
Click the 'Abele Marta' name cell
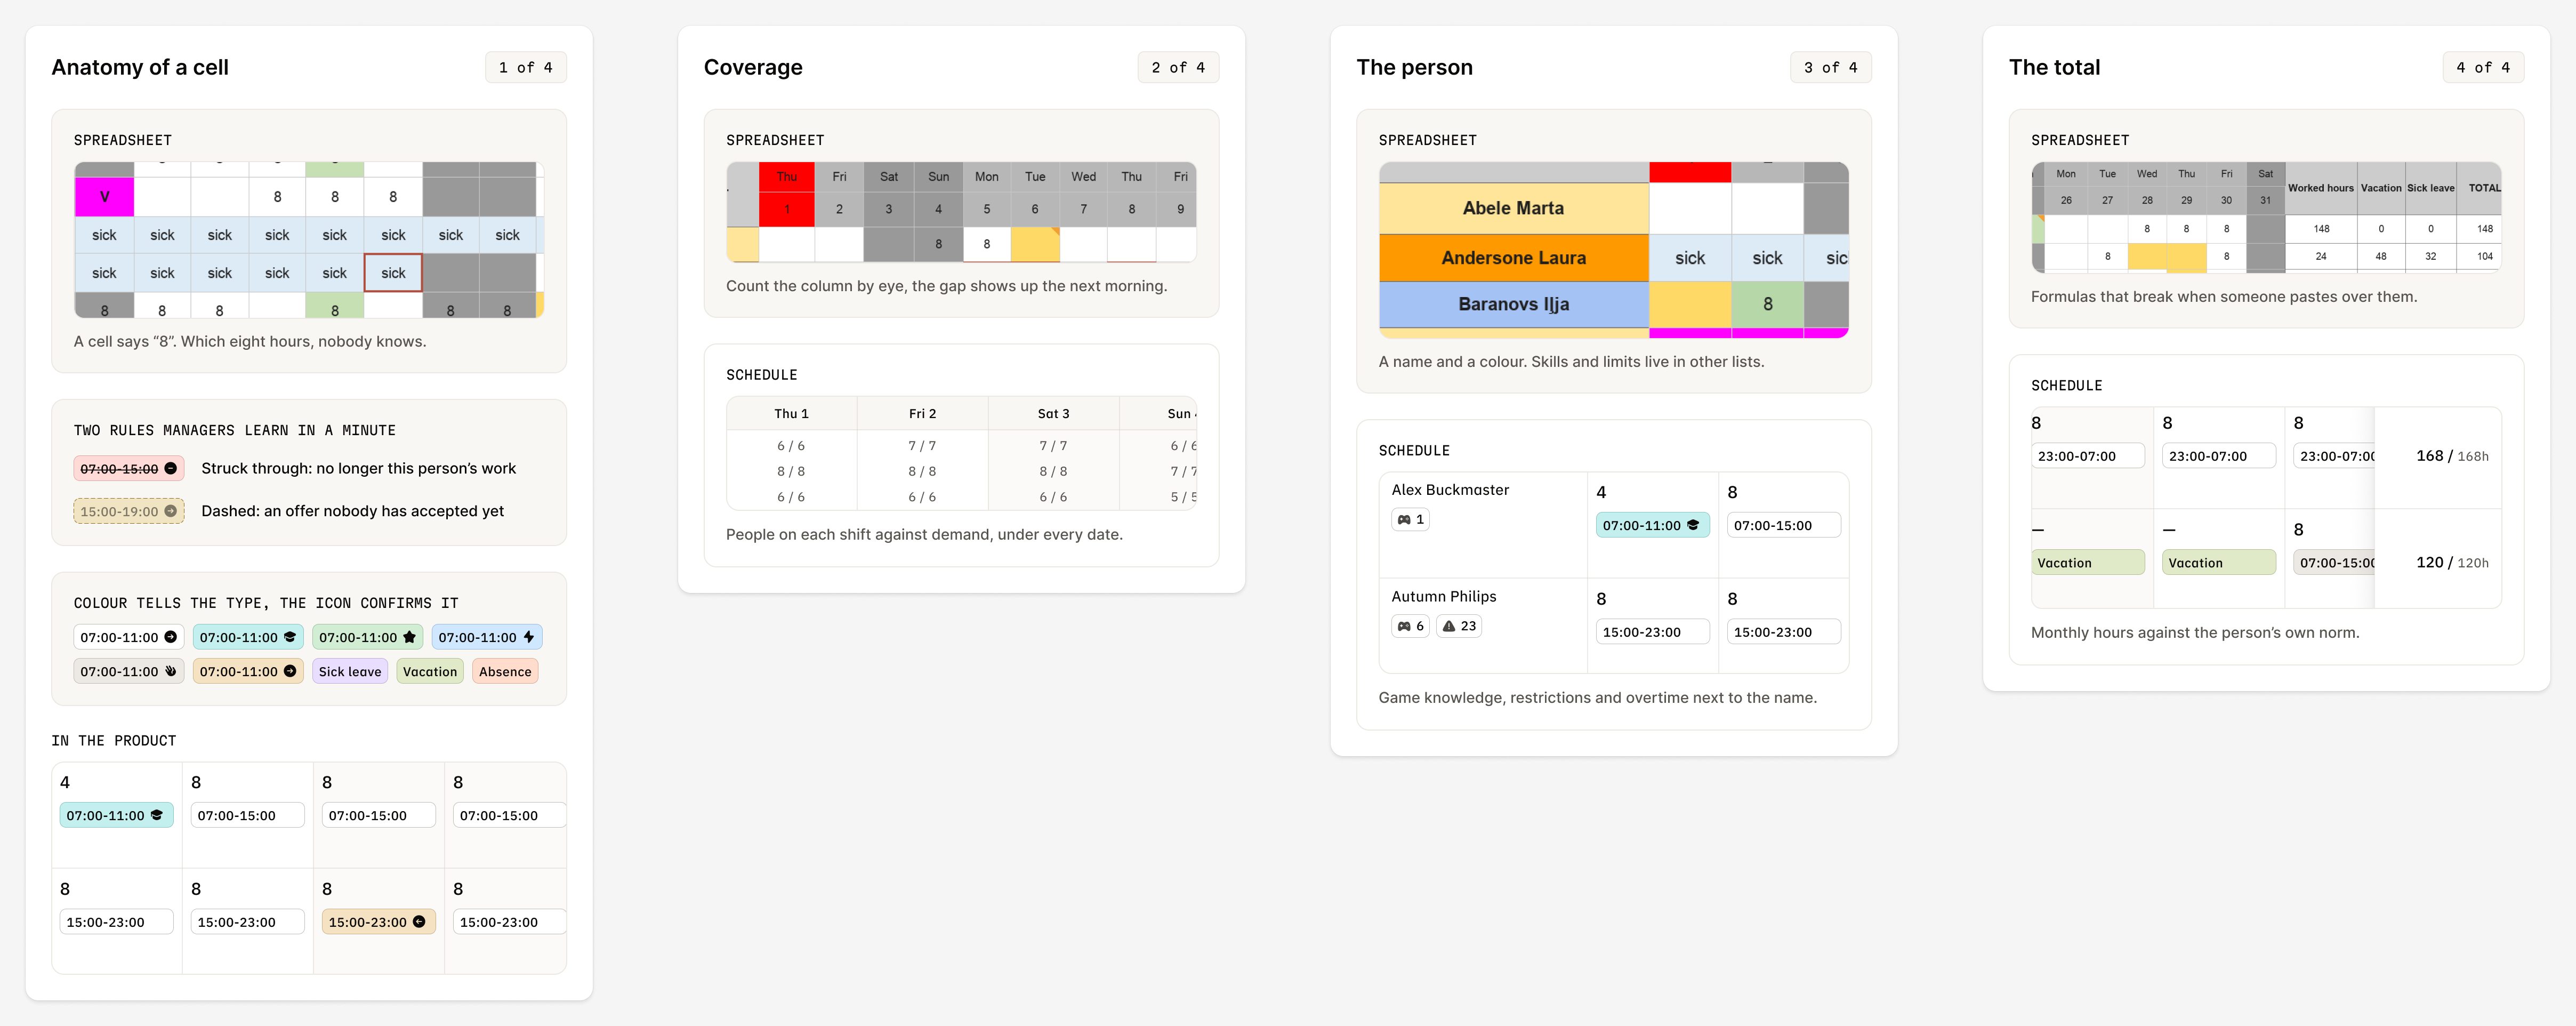(1513, 208)
